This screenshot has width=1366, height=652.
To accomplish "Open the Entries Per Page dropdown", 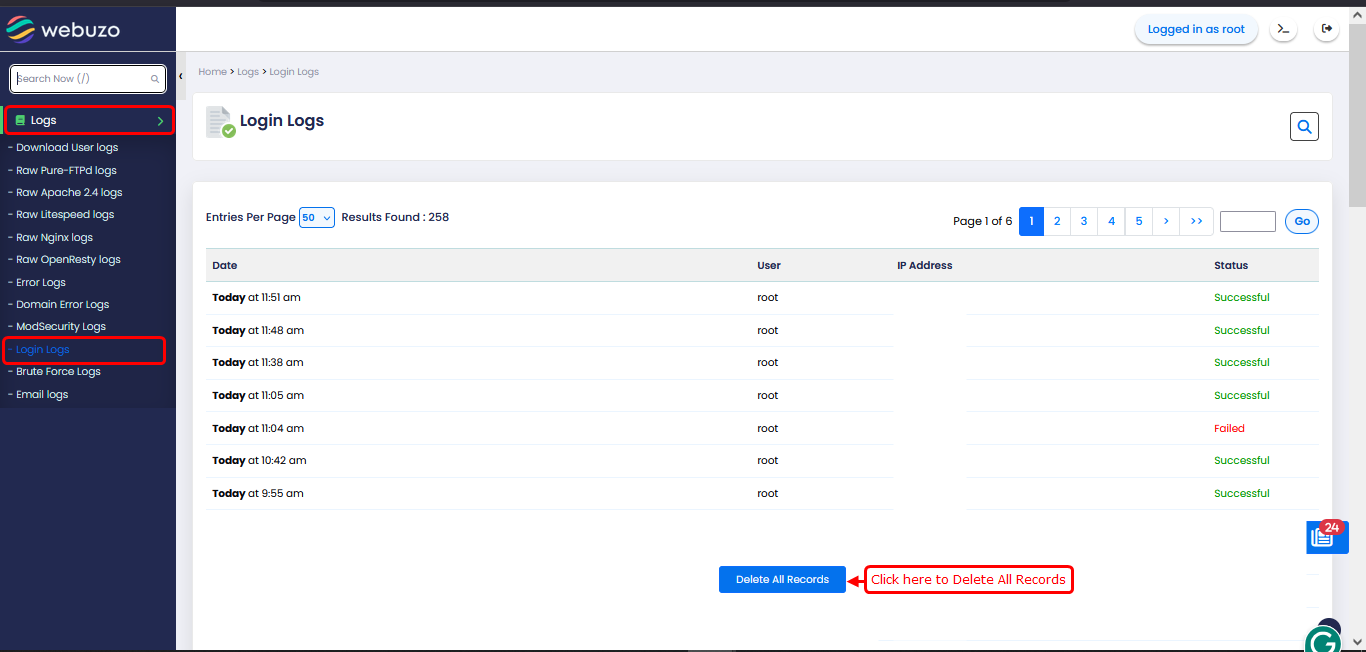I will 316,217.
